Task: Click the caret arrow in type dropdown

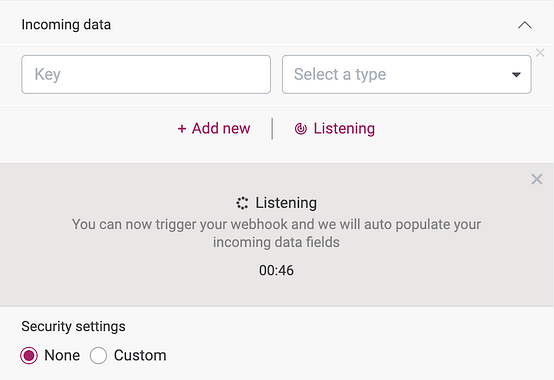Action: coord(516,75)
